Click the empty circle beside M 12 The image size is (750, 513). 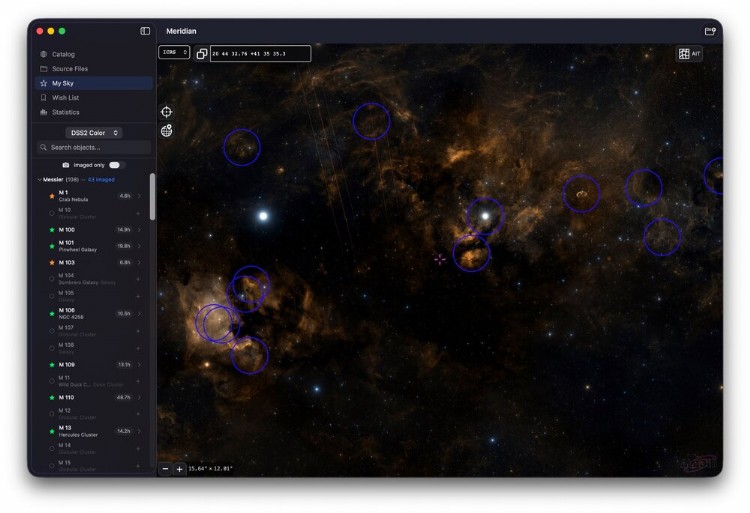coord(52,414)
